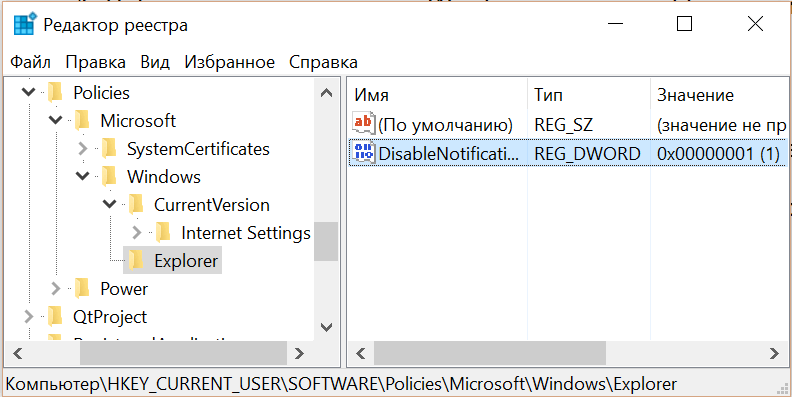Expand the QtProject tree node
792x397 pixels.
29,317
